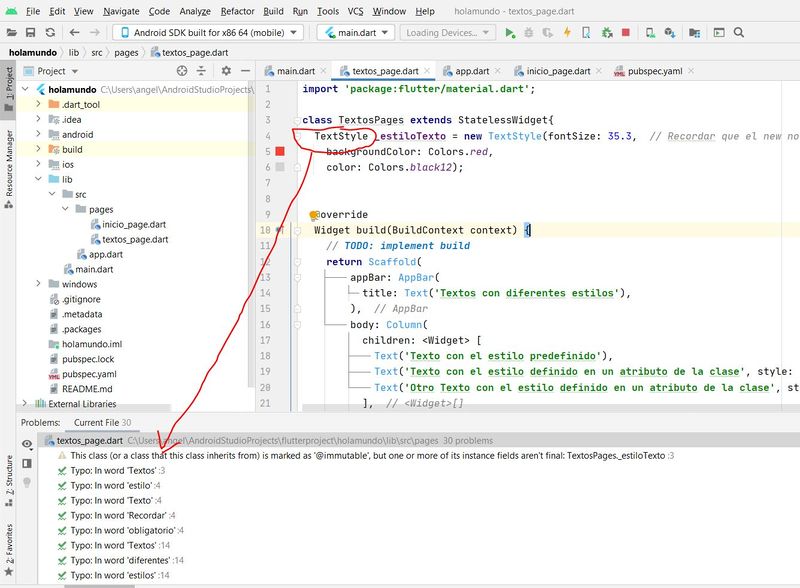800x588 pixels.
Task: Click the gray color swatch on line 6
Action: (280, 167)
